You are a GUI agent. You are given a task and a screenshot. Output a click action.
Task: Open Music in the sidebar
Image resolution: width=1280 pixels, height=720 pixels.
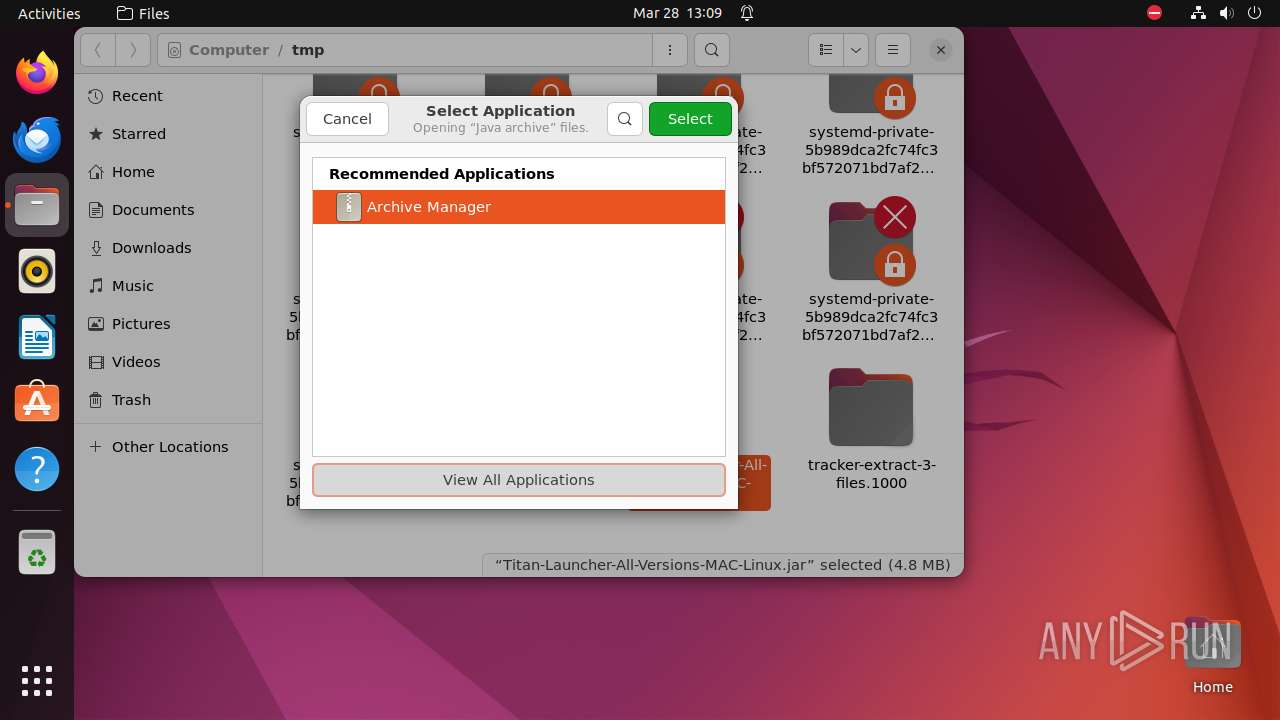[168, 286]
